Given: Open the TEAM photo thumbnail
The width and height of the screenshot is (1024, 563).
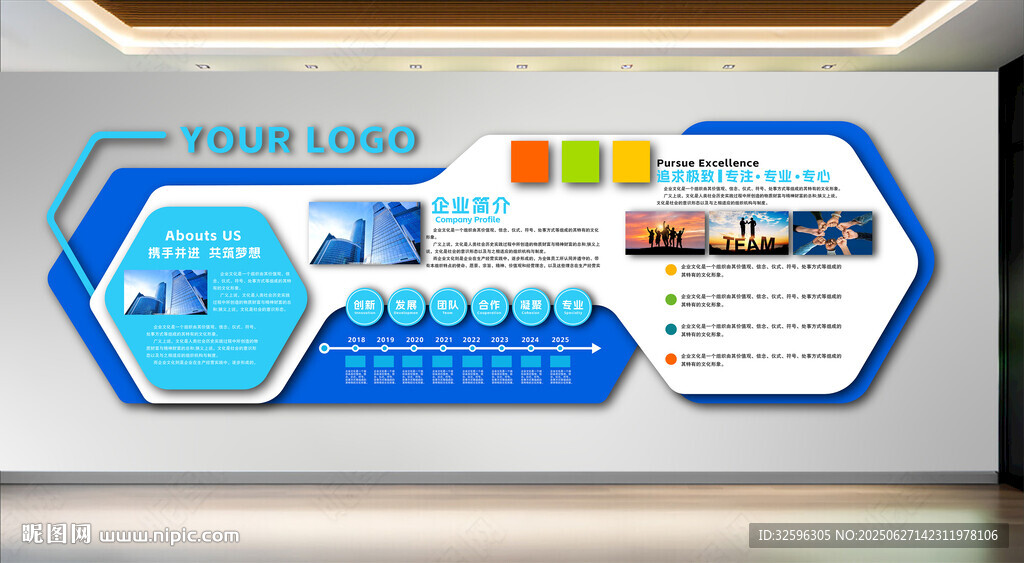Looking at the screenshot, I should [x=748, y=233].
